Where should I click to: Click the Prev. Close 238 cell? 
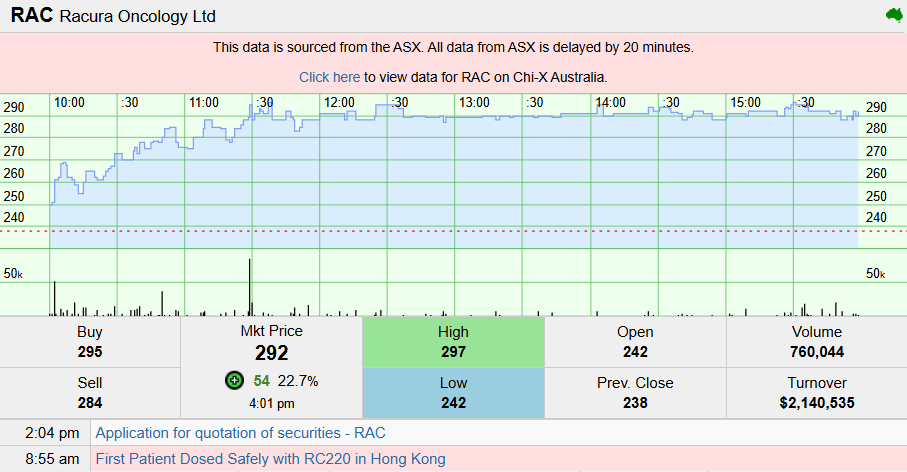(635, 393)
